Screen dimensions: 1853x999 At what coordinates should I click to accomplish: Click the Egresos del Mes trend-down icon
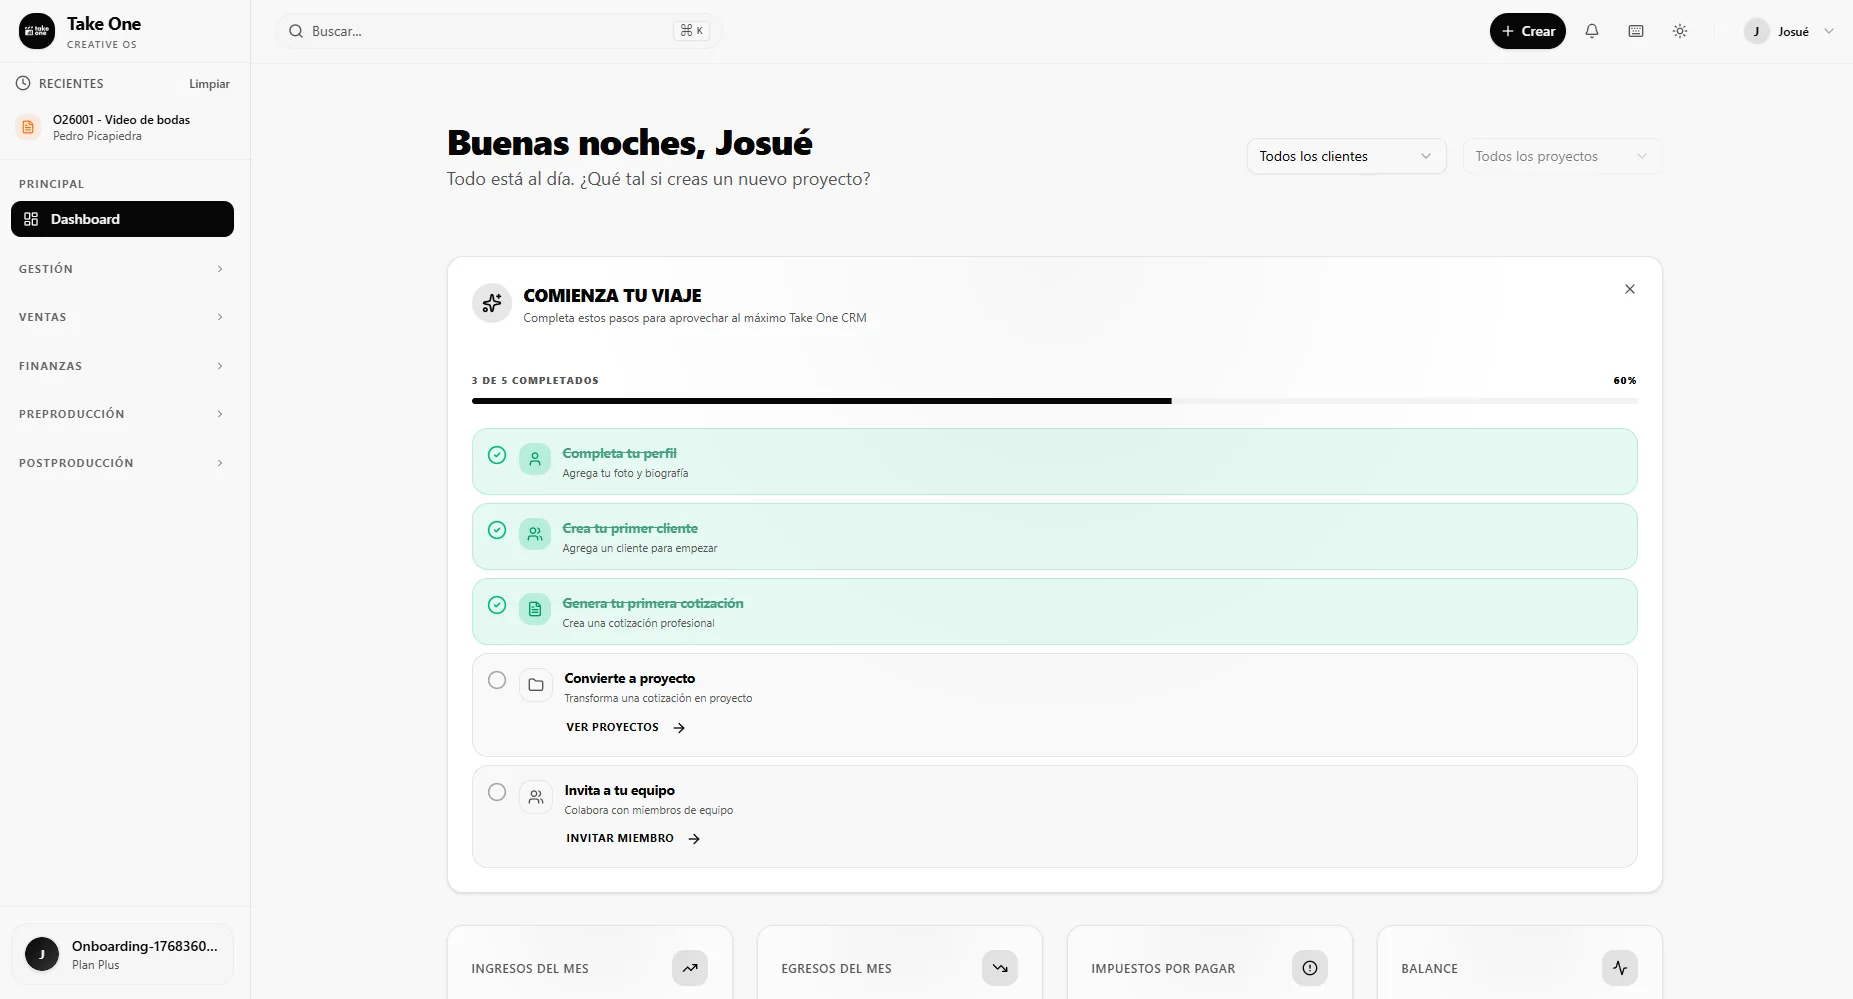1000,968
